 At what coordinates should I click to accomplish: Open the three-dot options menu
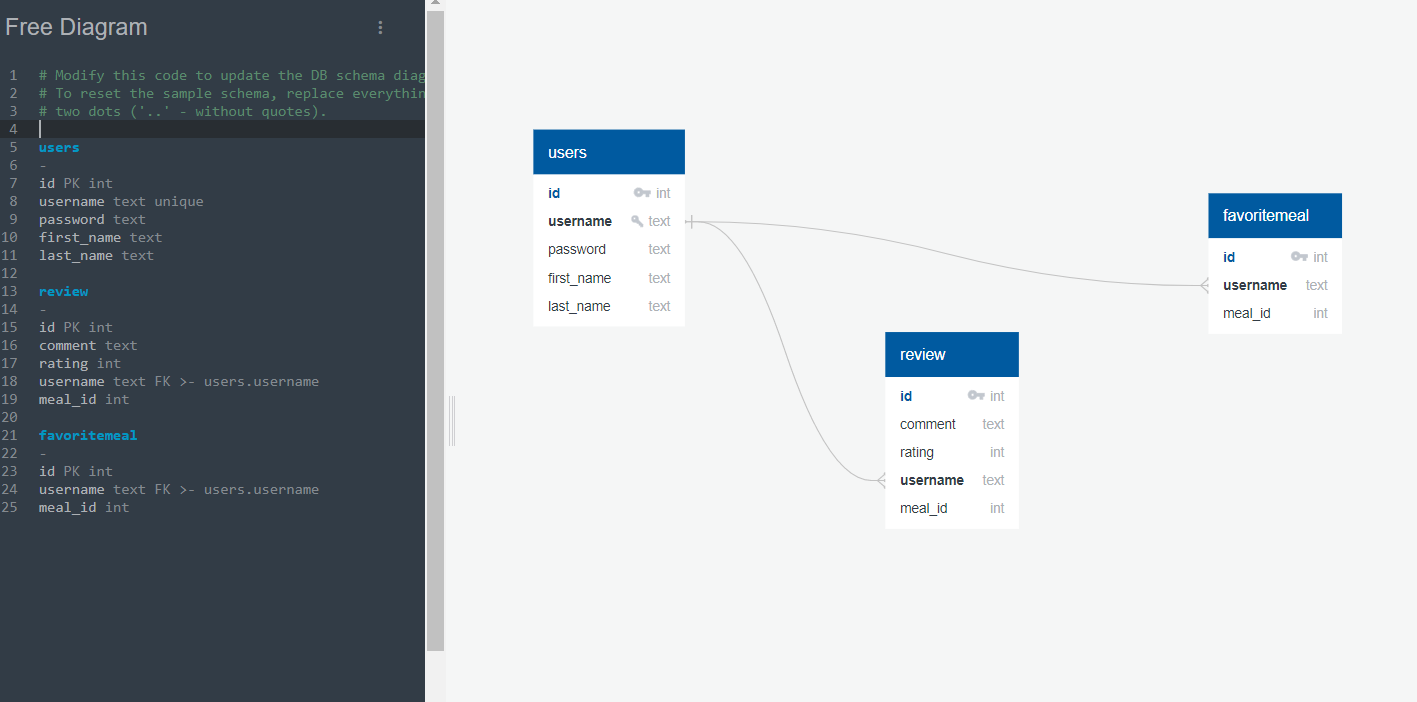tap(380, 27)
